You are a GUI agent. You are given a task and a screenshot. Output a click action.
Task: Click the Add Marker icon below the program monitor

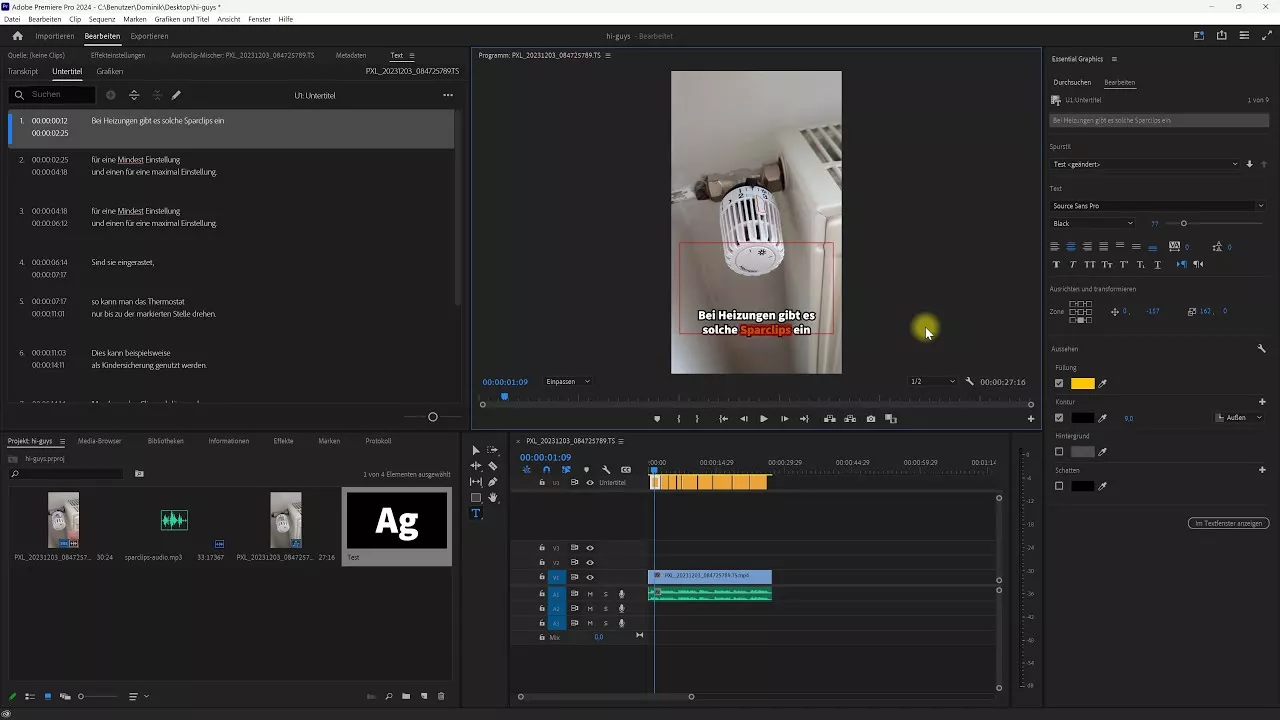coord(657,418)
